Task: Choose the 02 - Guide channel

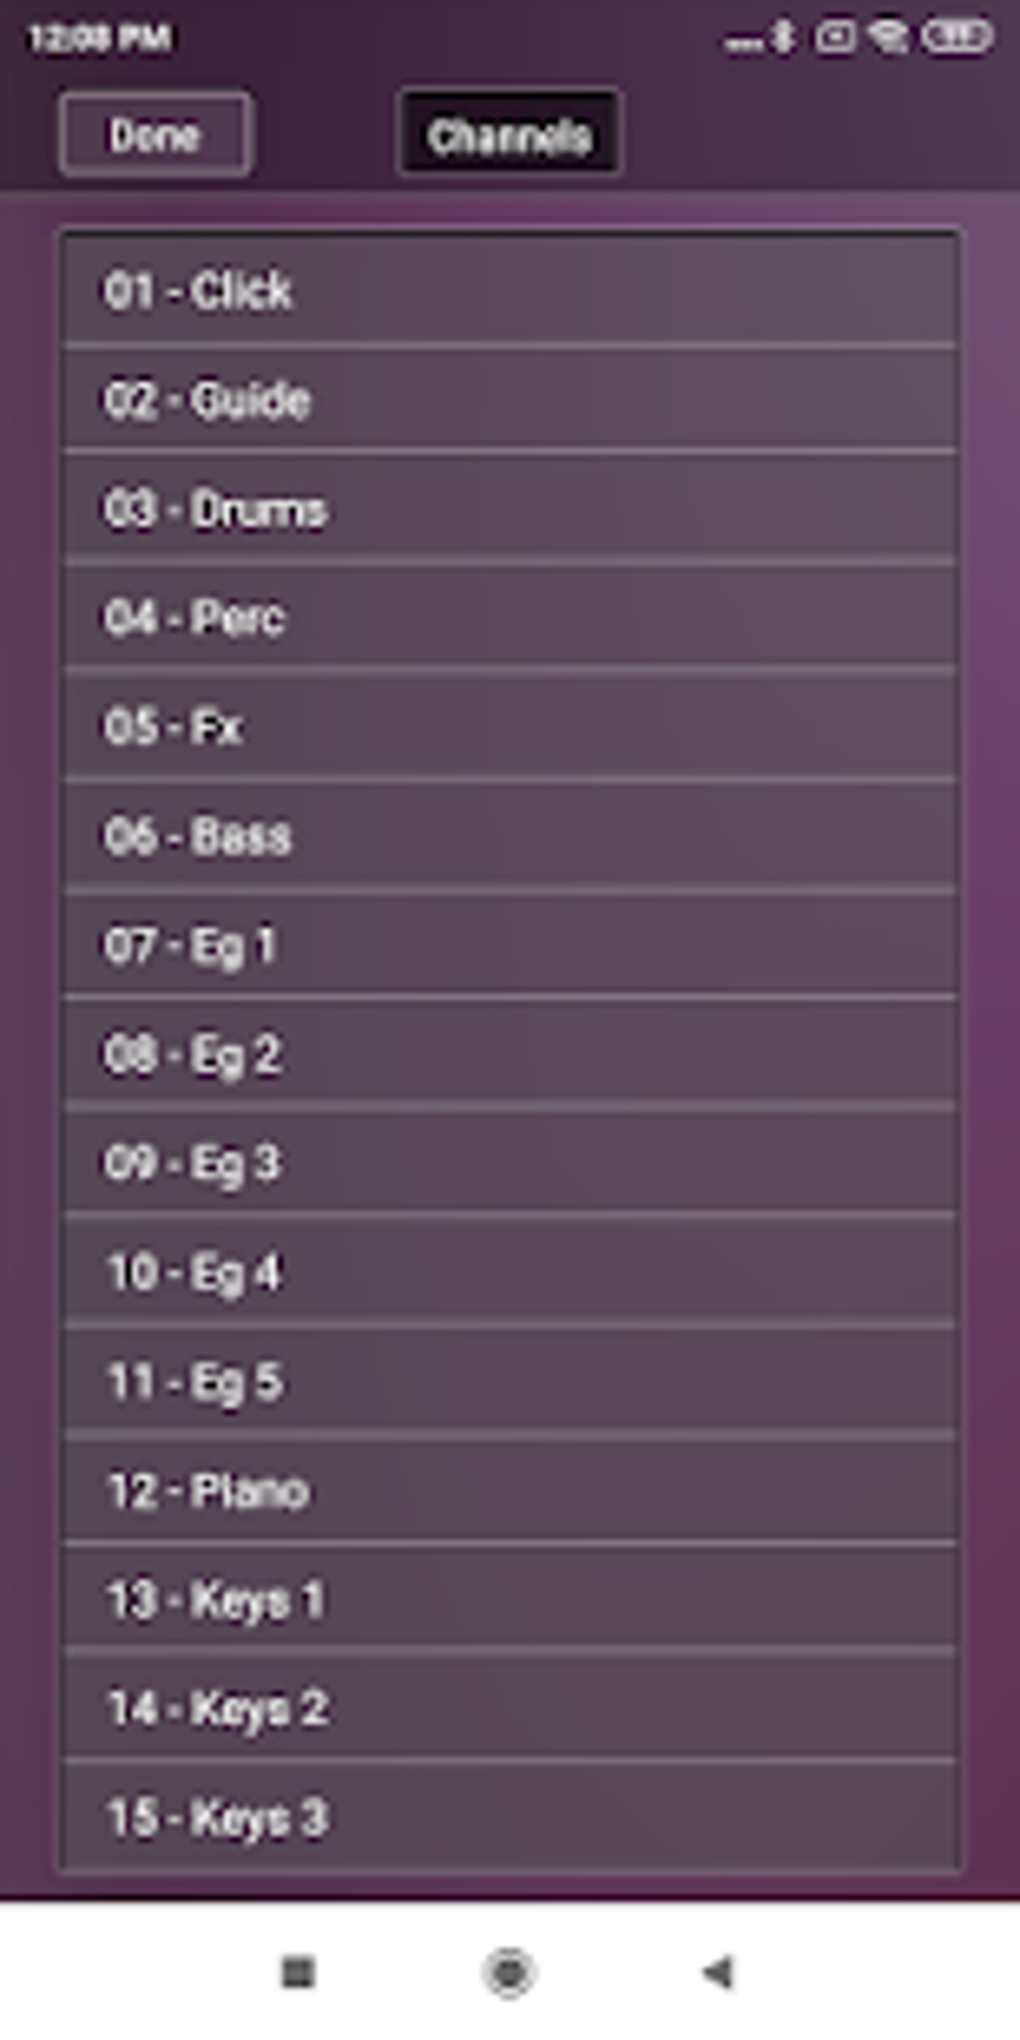Action: (510, 400)
